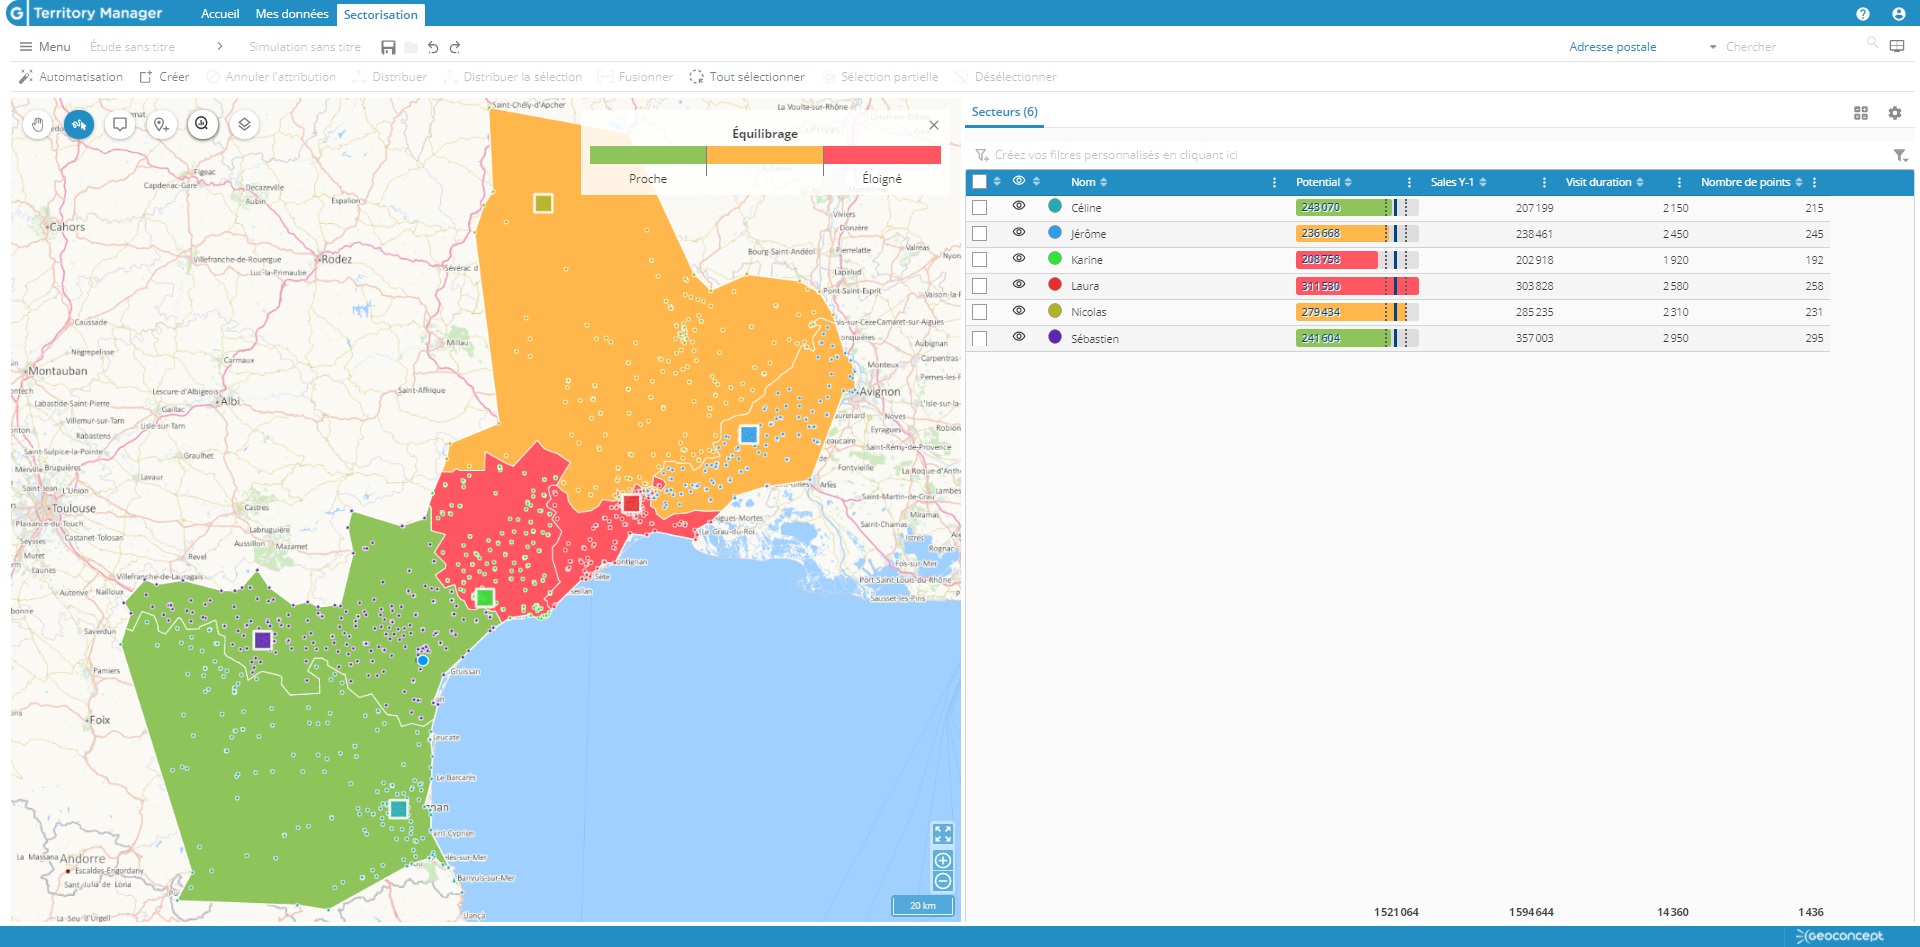Viewport: 1920px width, 947px height.
Task: Open the help question mark icon
Action: point(1862,14)
